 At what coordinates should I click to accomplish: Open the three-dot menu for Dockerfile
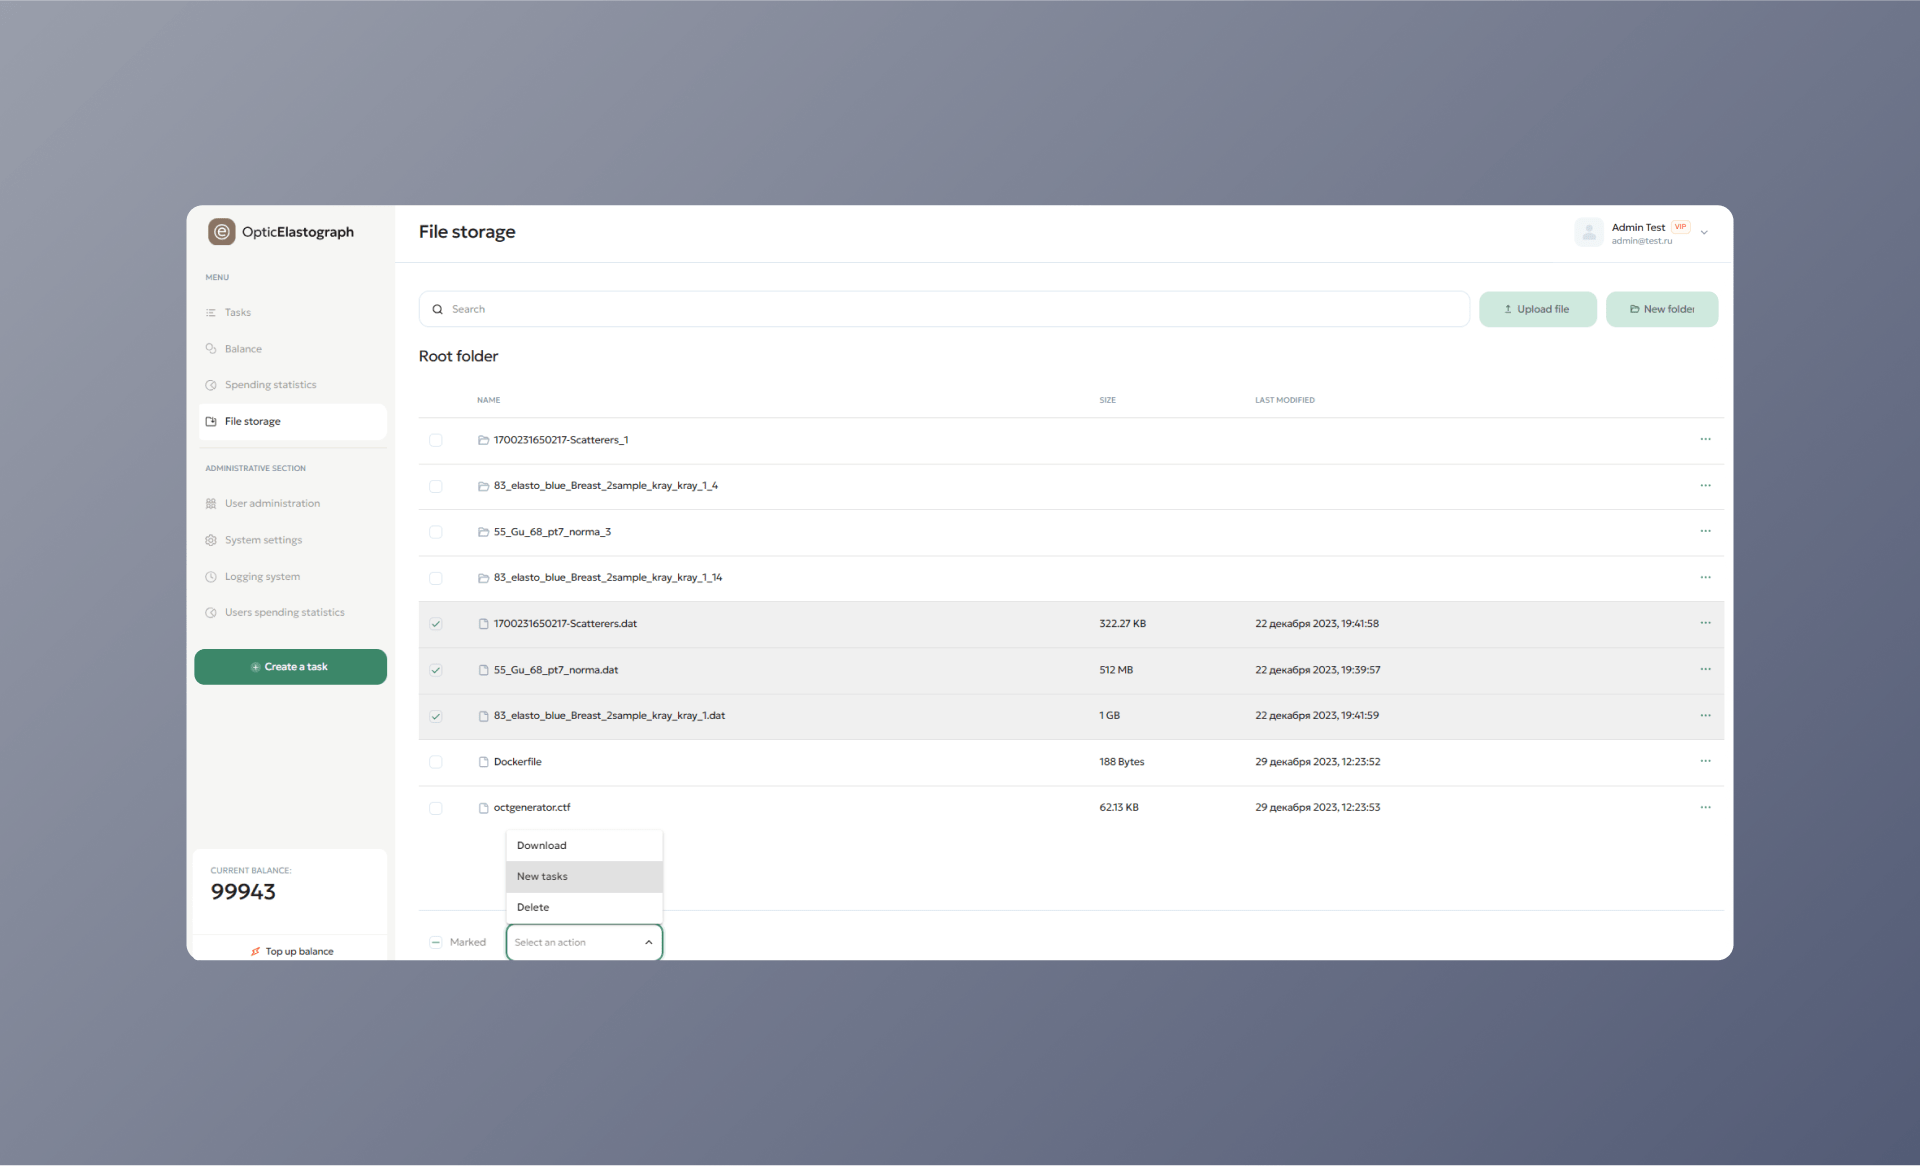(x=1705, y=761)
